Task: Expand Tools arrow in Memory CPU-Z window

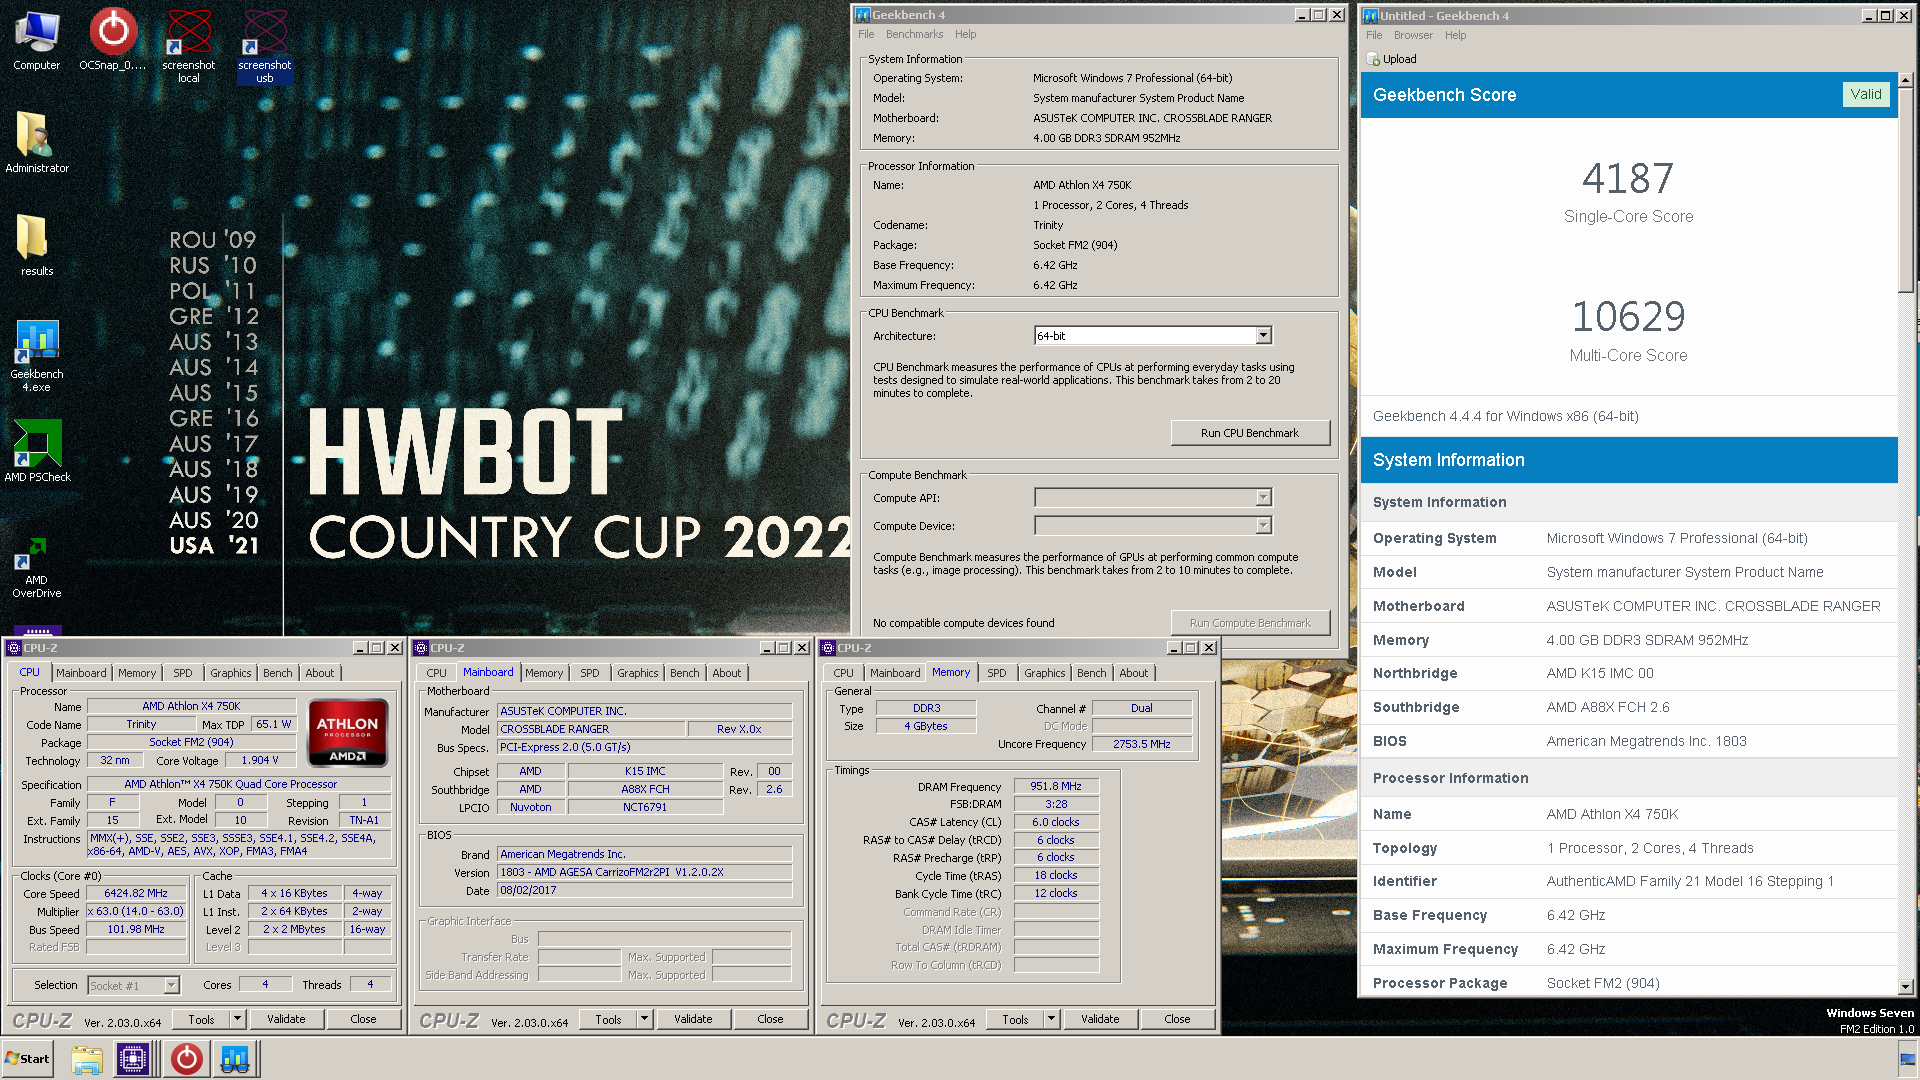Action: [x=1052, y=1019]
